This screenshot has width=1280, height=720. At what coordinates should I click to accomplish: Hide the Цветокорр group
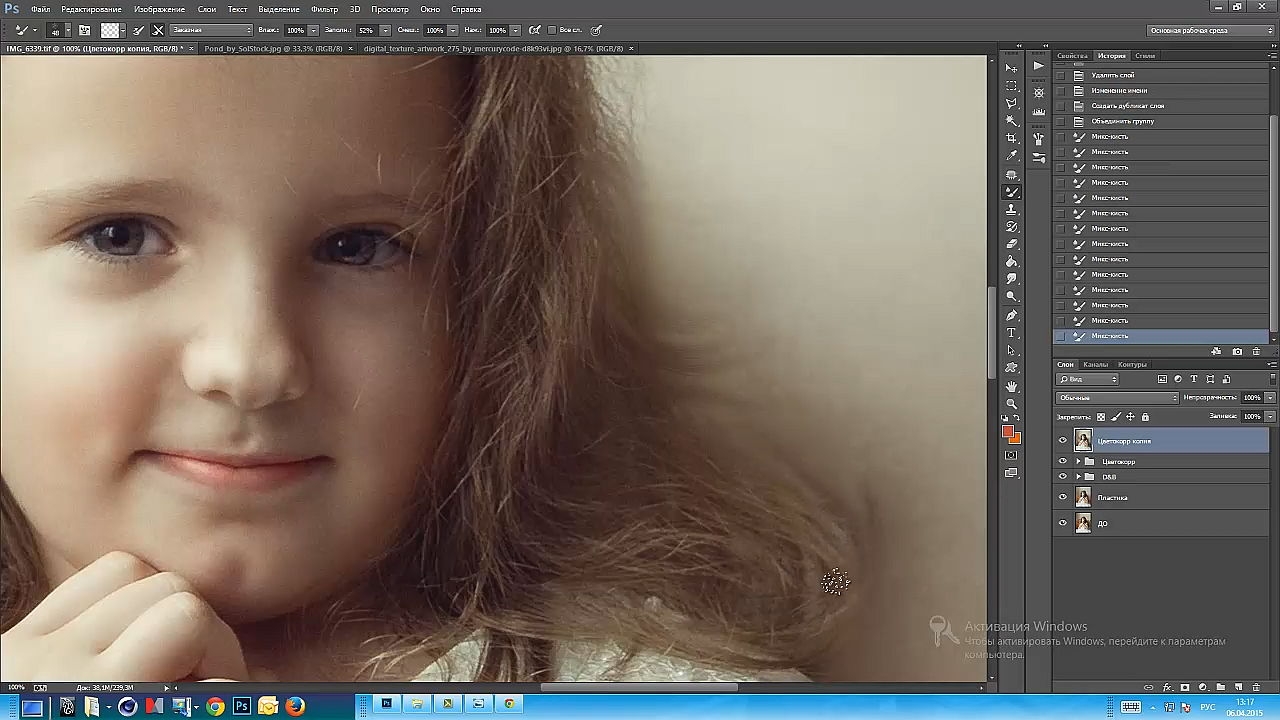1063,461
